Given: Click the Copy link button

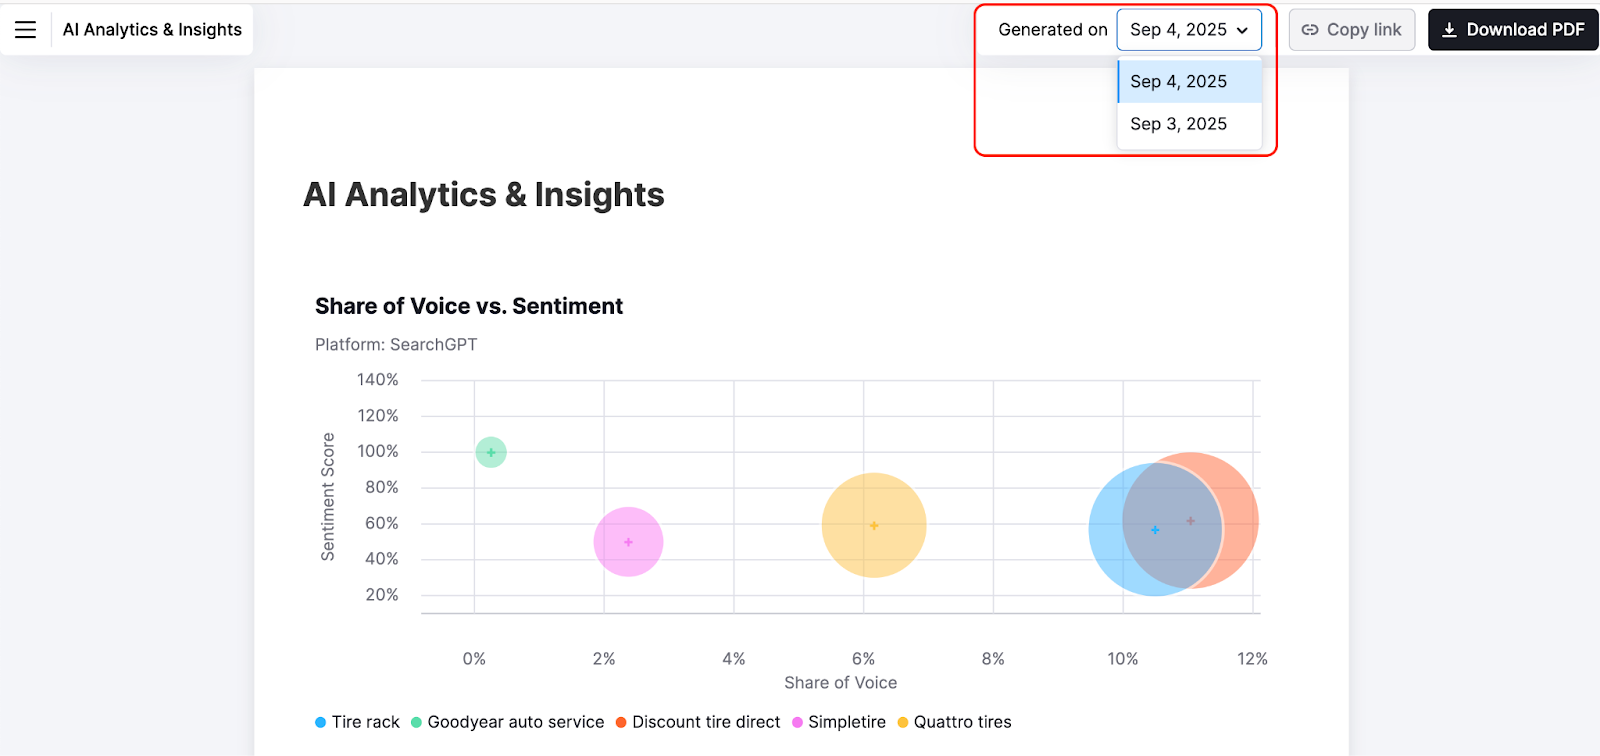Looking at the screenshot, I should pos(1352,30).
